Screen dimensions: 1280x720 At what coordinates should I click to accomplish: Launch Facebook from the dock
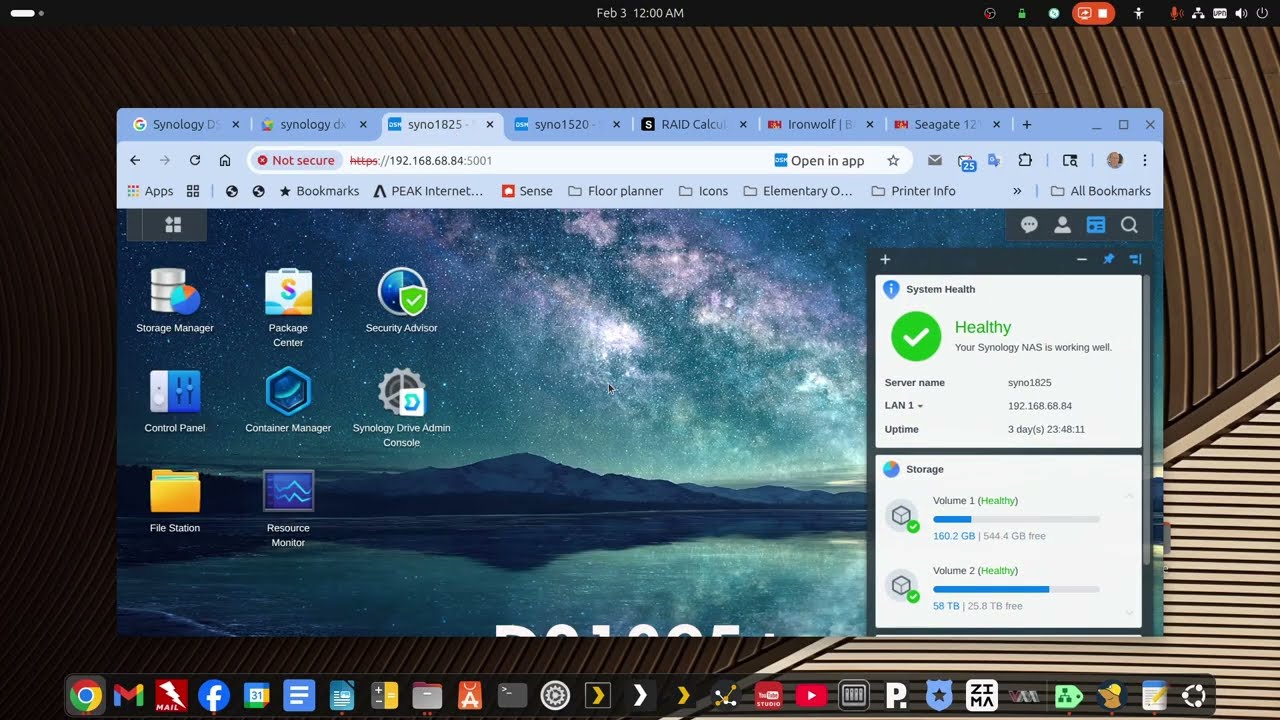214,695
